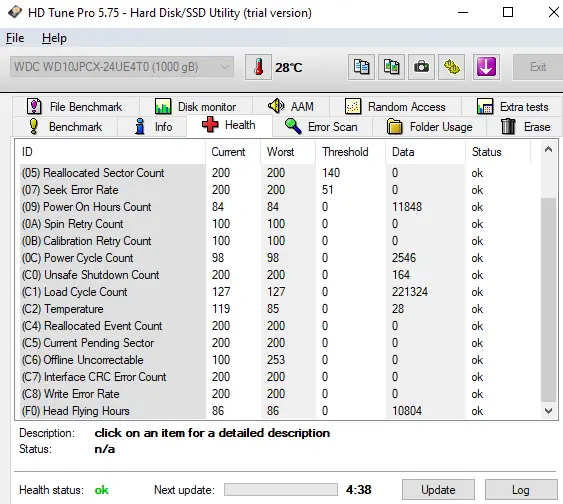Click scroll up arrow in attribute list

tap(548, 150)
